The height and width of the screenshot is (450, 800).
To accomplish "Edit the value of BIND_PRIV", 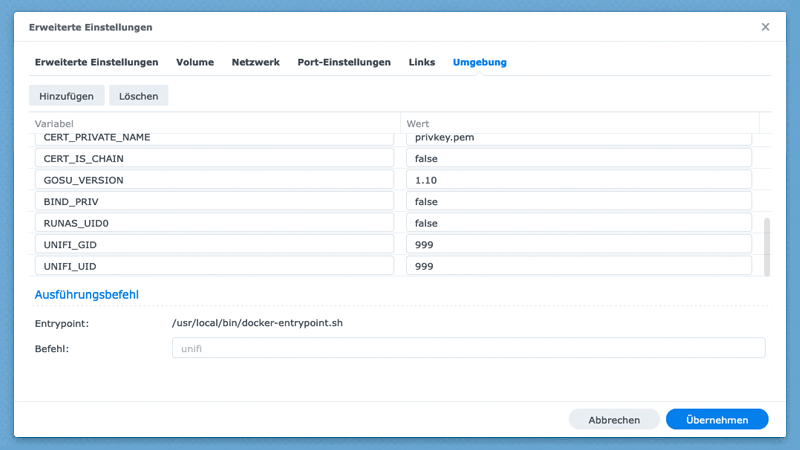I will click(578, 202).
